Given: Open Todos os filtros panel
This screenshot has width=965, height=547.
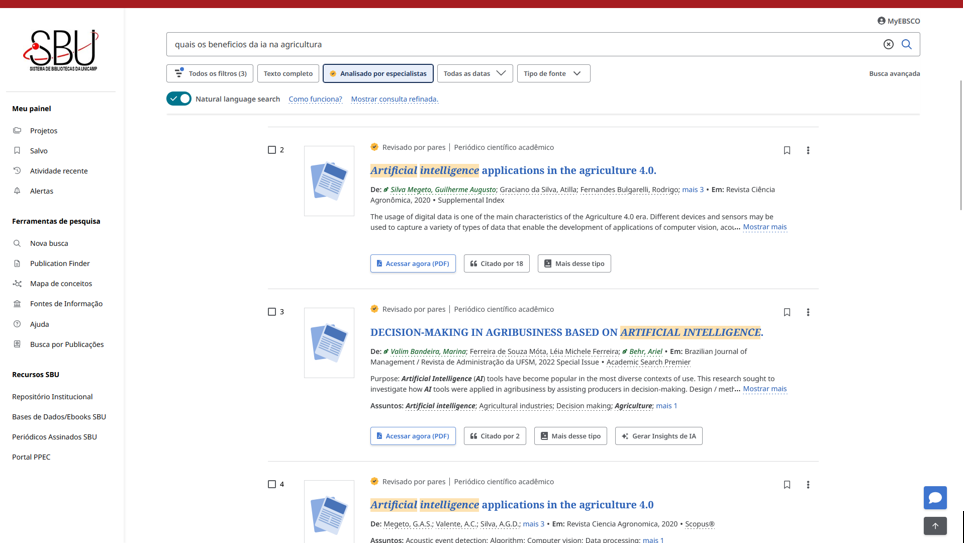Looking at the screenshot, I should point(210,74).
